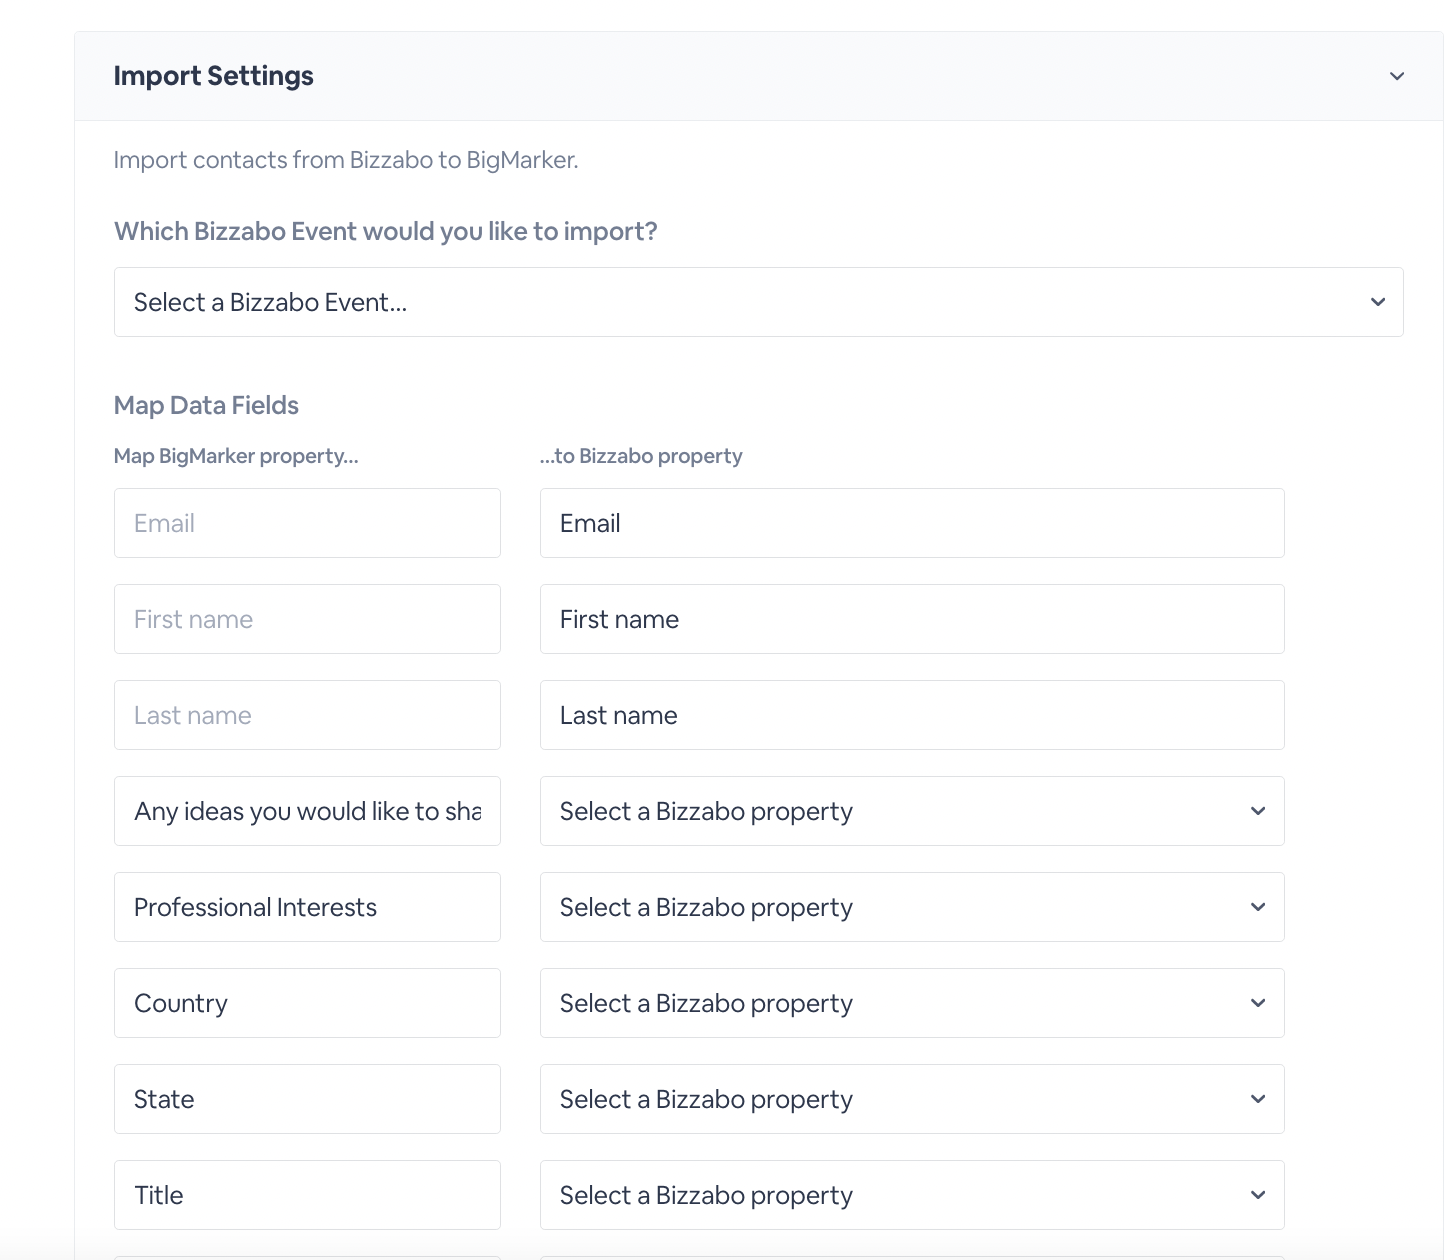Open Bizzabo property dropdown for Title
Image resolution: width=1444 pixels, height=1260 pixels.
912,1195
